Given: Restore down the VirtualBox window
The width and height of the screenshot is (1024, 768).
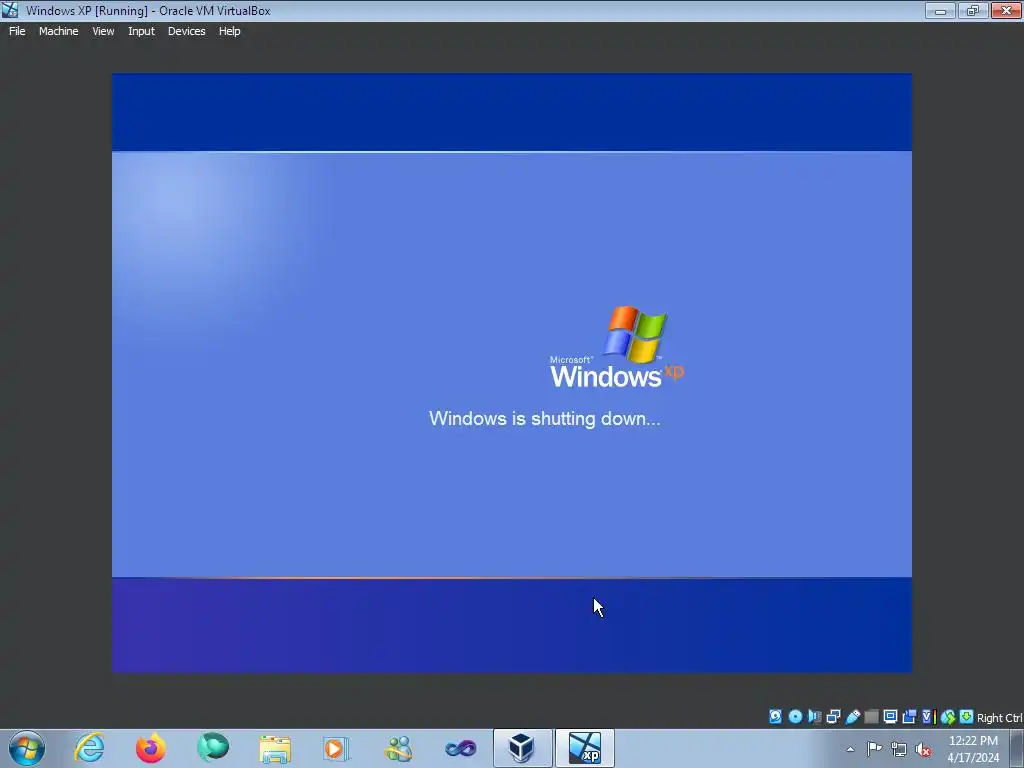Looking at the screenshot, I should (973, 10).
